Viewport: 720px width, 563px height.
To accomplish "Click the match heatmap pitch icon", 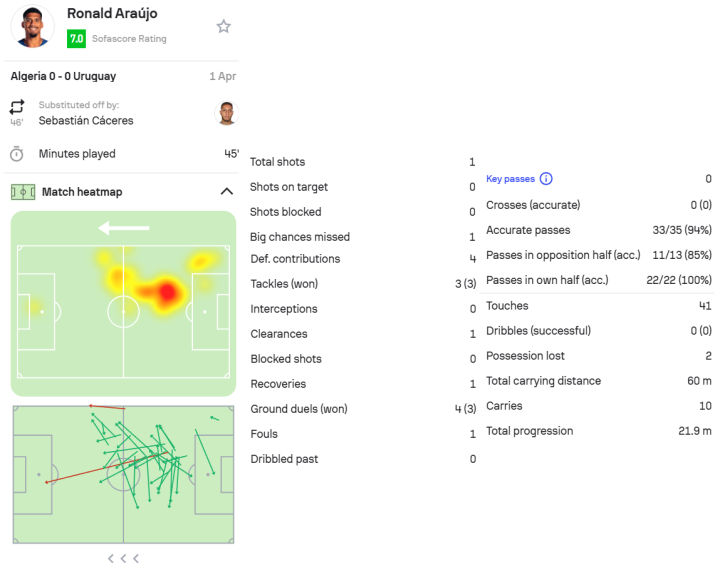I will 22,192.
